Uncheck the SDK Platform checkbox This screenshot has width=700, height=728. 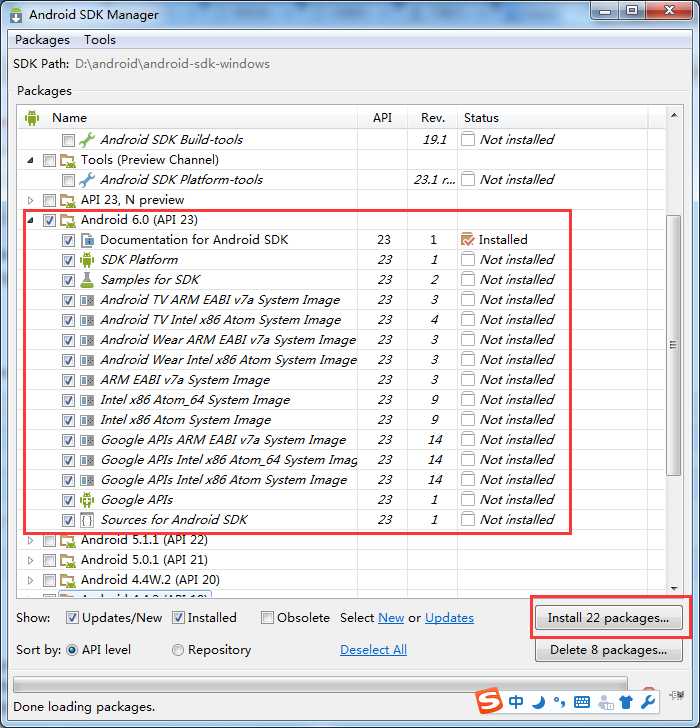coord(68,260)
